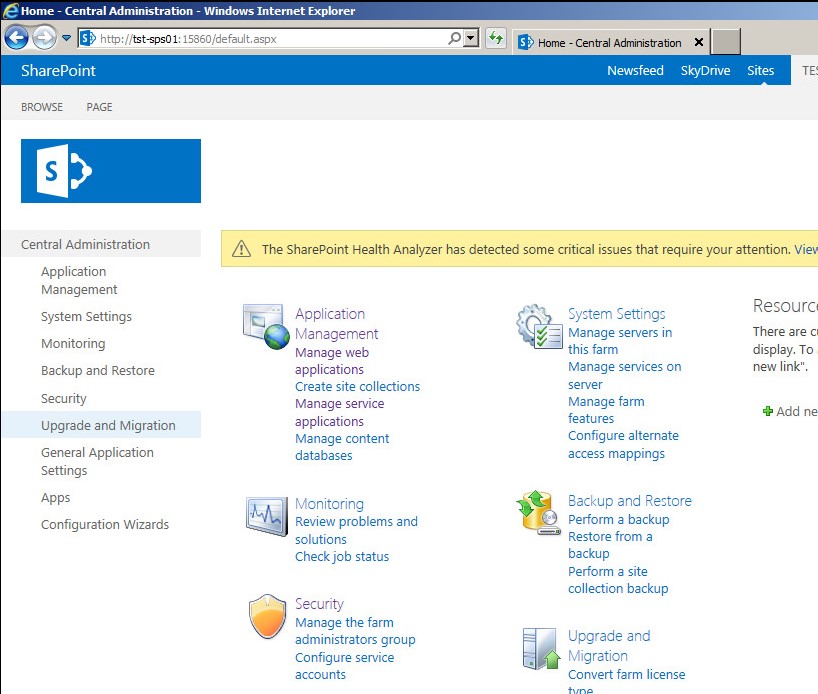Open General Application Settings in left navigation
818x694 pixels.
pos(98,461)
